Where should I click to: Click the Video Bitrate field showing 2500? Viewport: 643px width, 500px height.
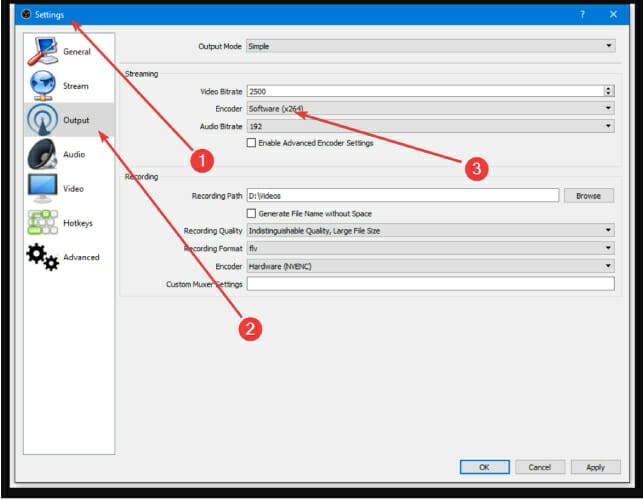click(425, 91)
